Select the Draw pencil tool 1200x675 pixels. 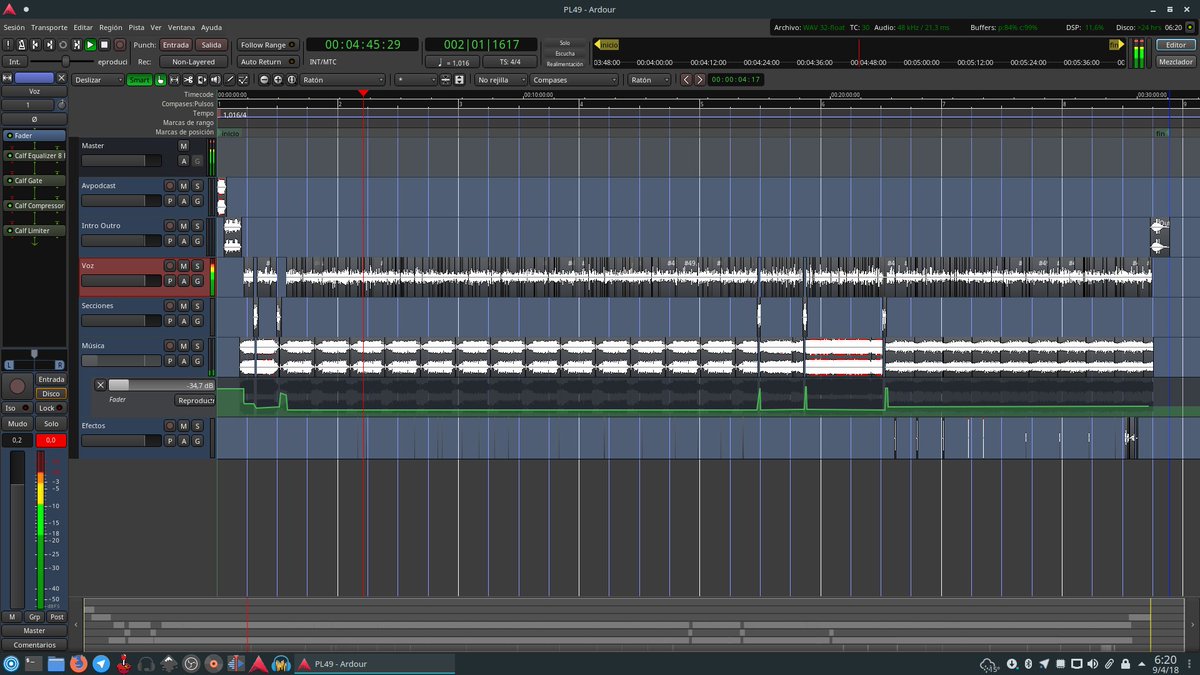[230, 79]
